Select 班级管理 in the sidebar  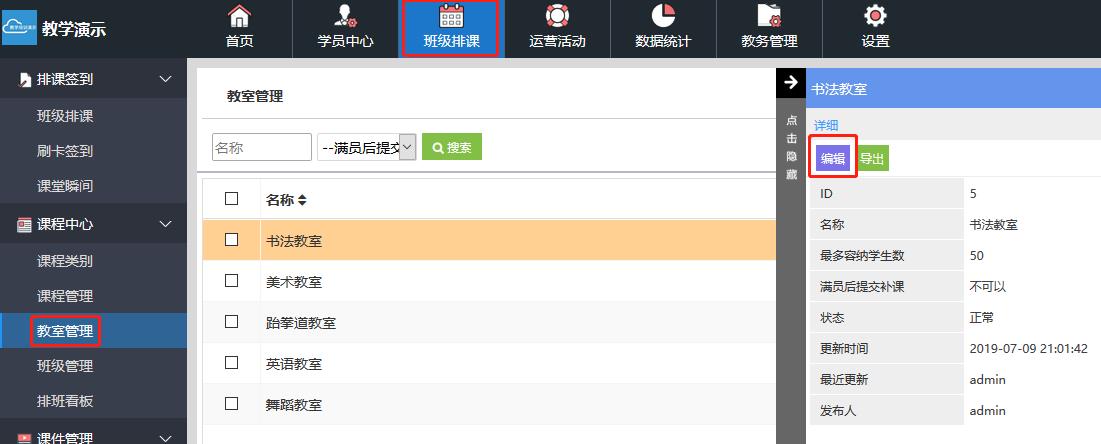pos(65,366)
